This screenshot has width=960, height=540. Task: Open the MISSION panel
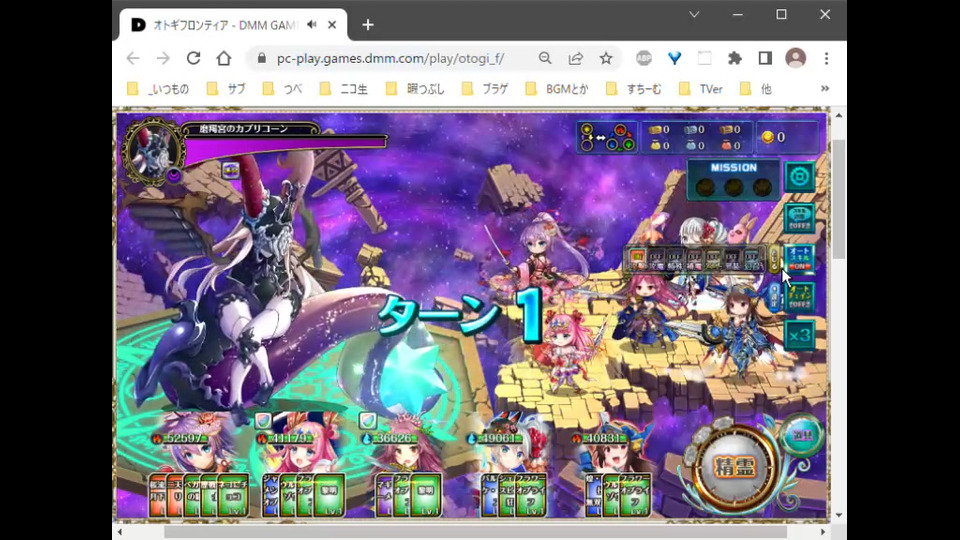(733, 179)
